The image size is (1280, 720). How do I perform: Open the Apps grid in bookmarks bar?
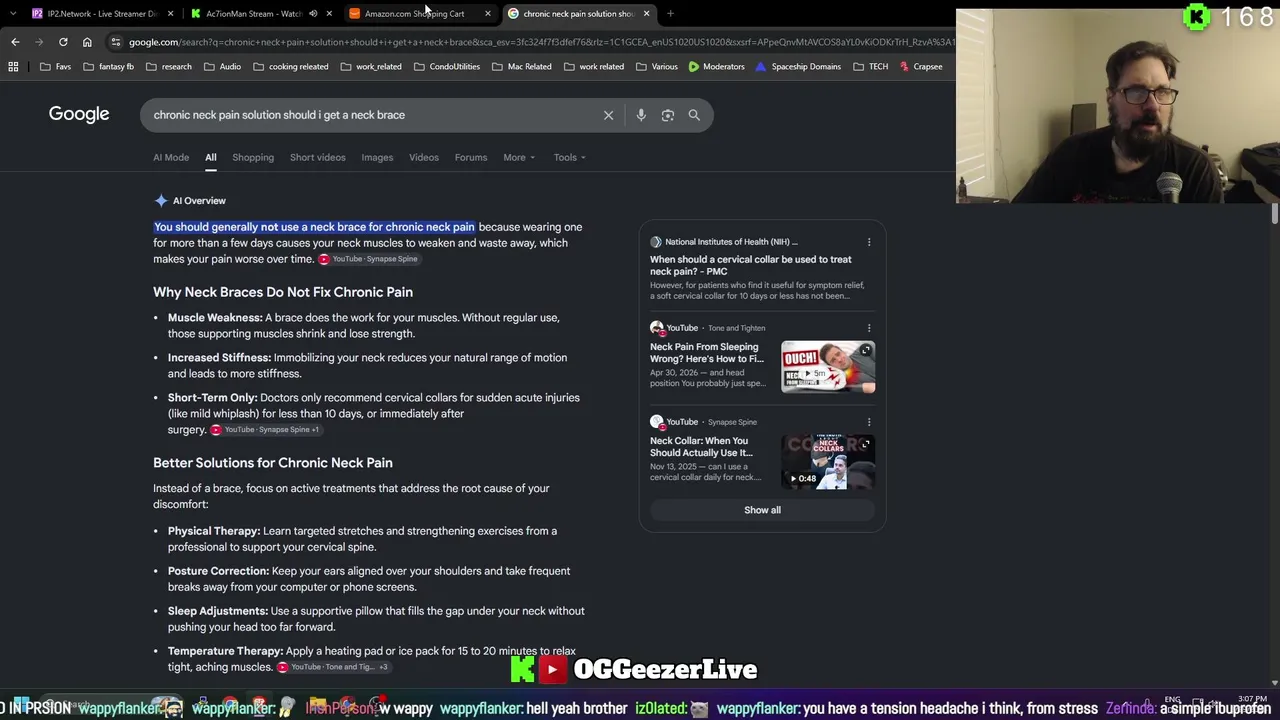pyautogui.click(x=13, y=67)
